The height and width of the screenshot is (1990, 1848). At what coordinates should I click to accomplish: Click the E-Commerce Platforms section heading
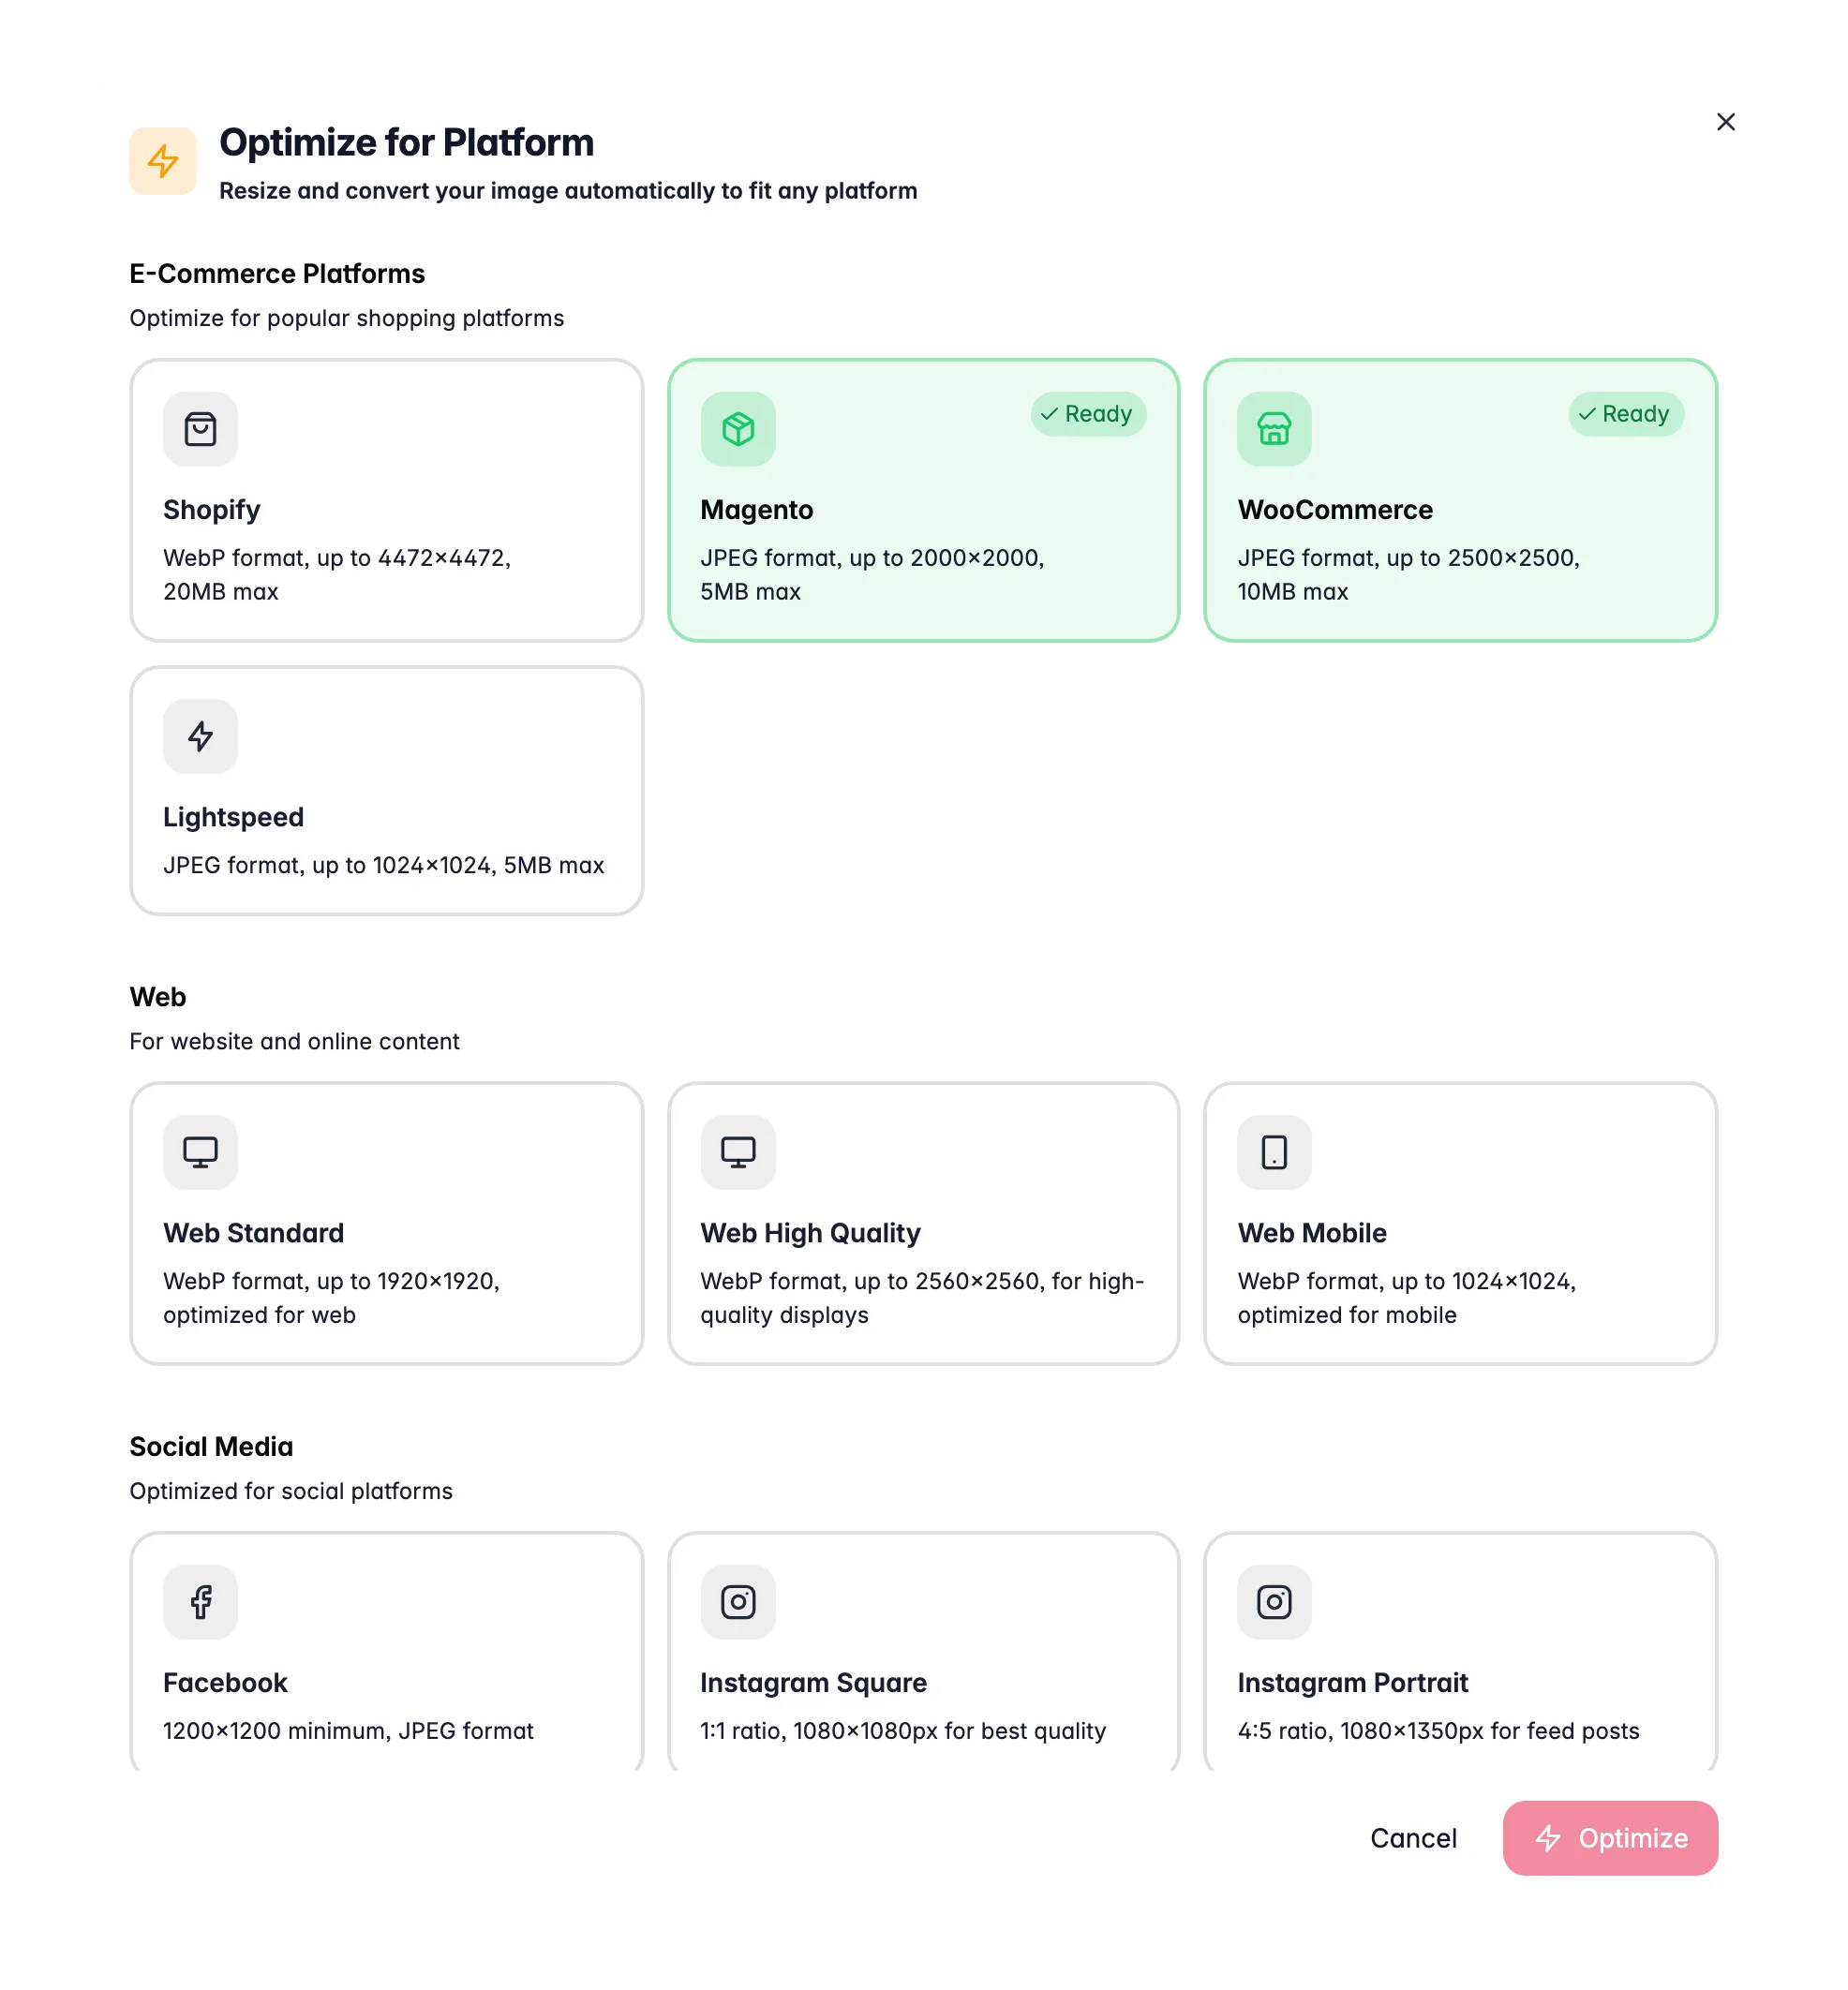(x=277, y=274)
